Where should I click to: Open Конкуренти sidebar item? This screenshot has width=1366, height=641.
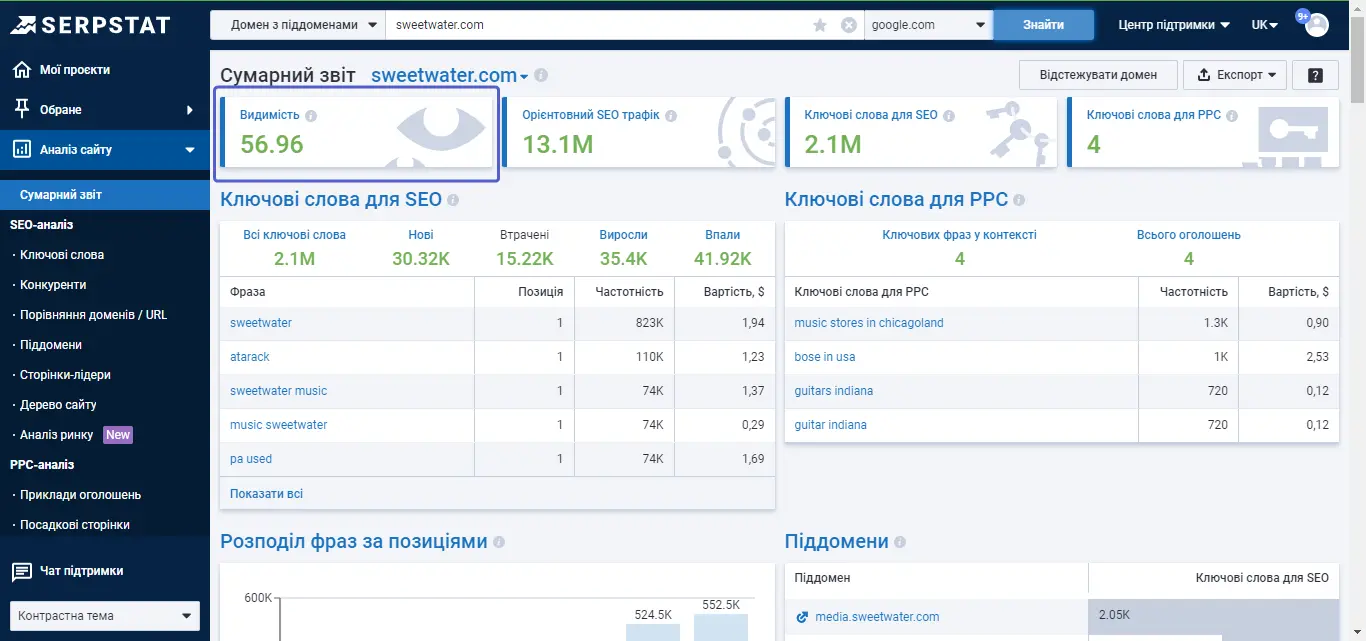coord(53,285)
